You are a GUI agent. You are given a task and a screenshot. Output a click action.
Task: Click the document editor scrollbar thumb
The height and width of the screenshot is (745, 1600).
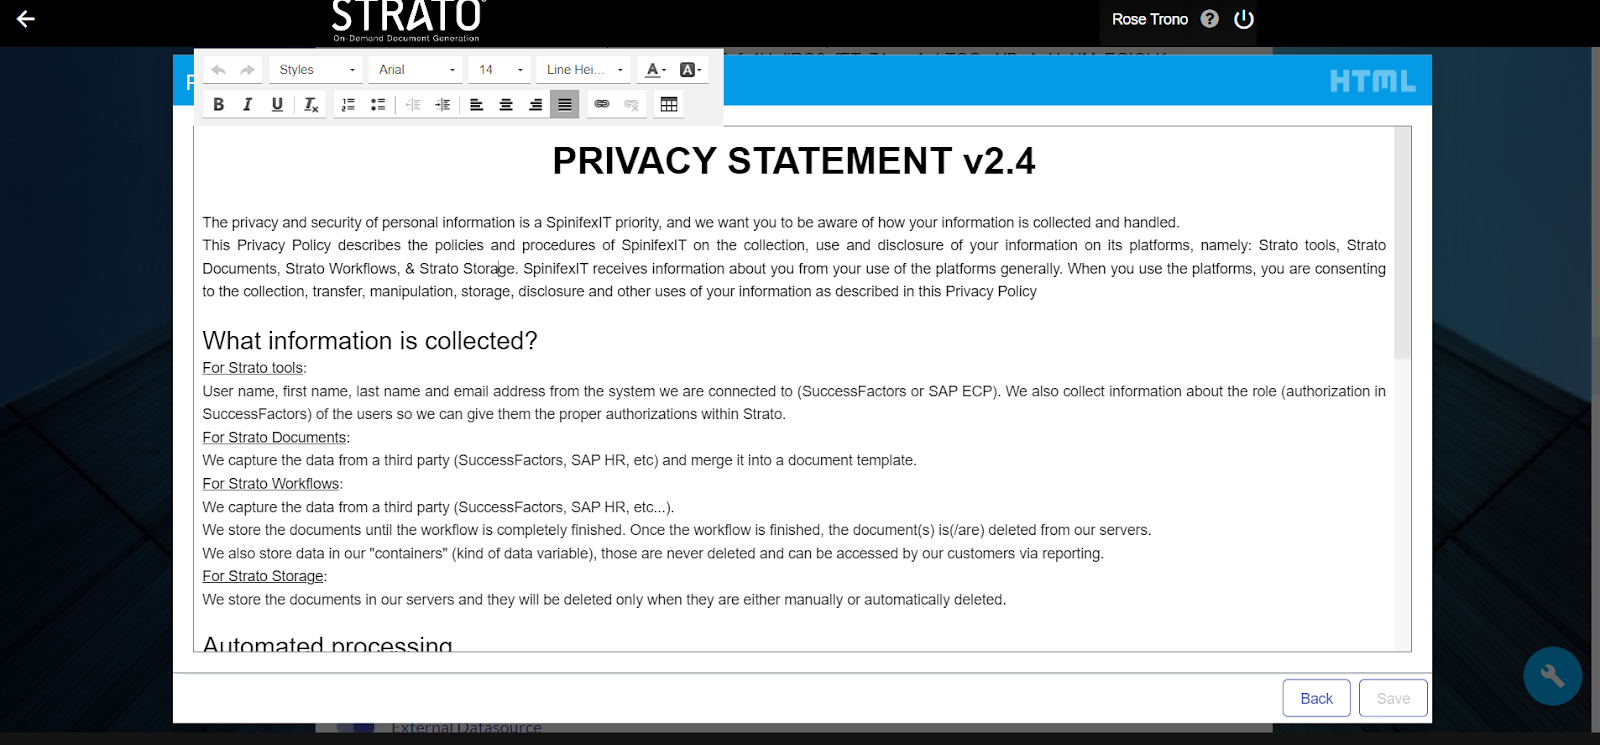coord(1402,243)
